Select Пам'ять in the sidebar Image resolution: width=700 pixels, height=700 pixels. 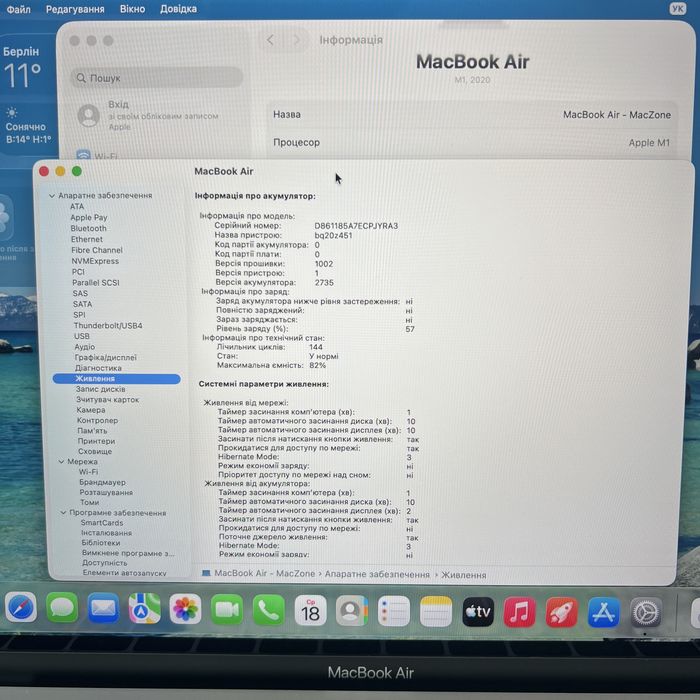point(92,431)
